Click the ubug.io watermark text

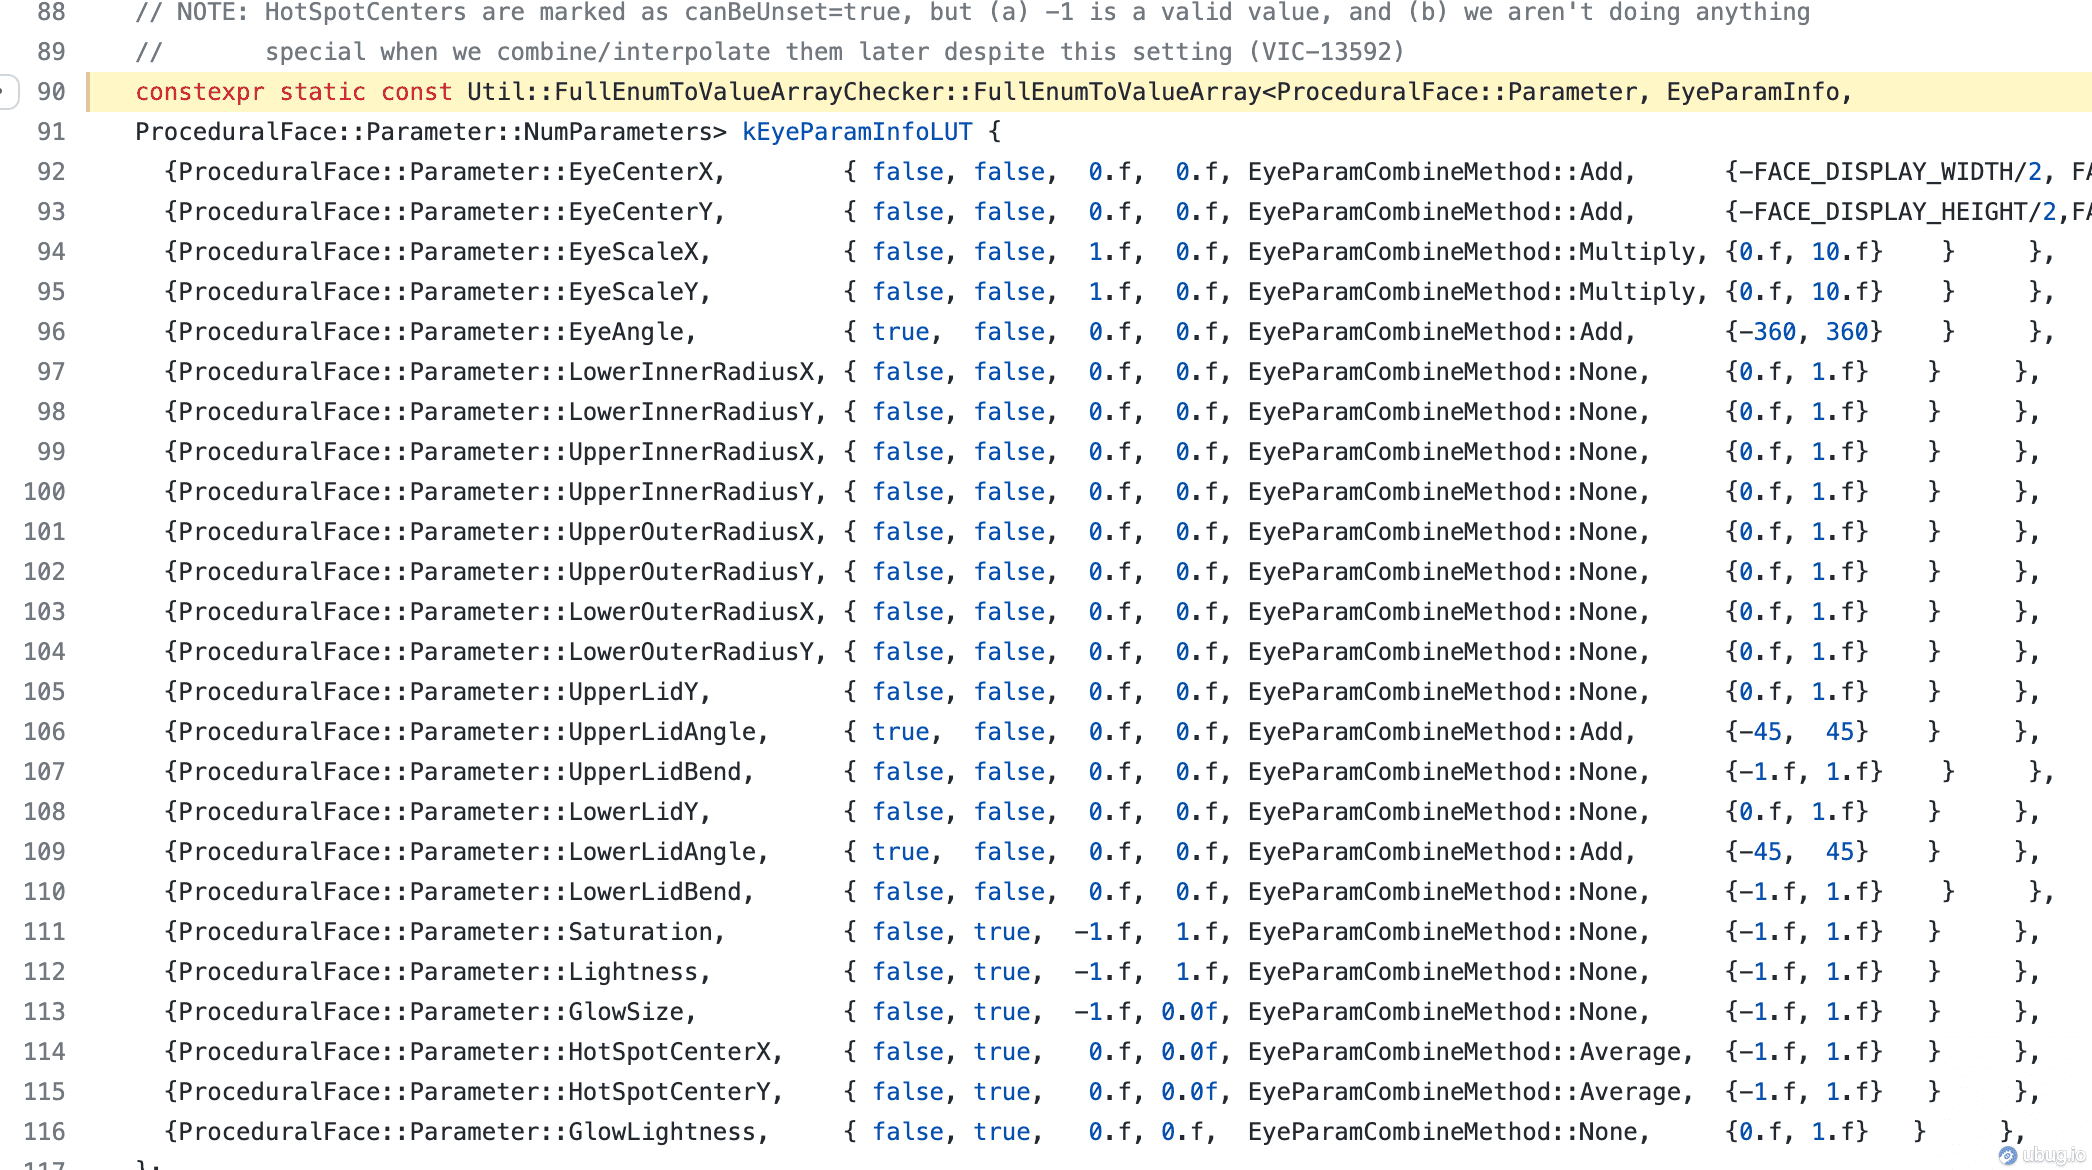click(2053, 1155)
